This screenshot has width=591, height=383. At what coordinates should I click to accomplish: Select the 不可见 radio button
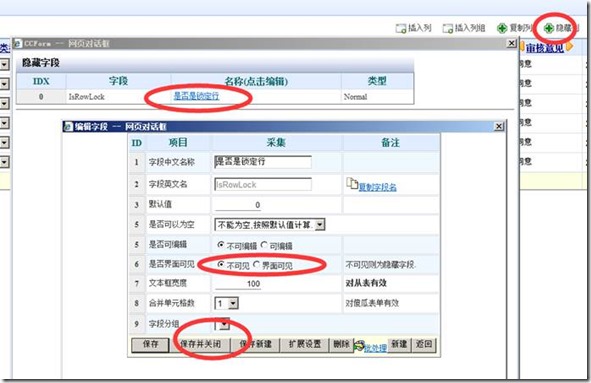coord(221,264)
